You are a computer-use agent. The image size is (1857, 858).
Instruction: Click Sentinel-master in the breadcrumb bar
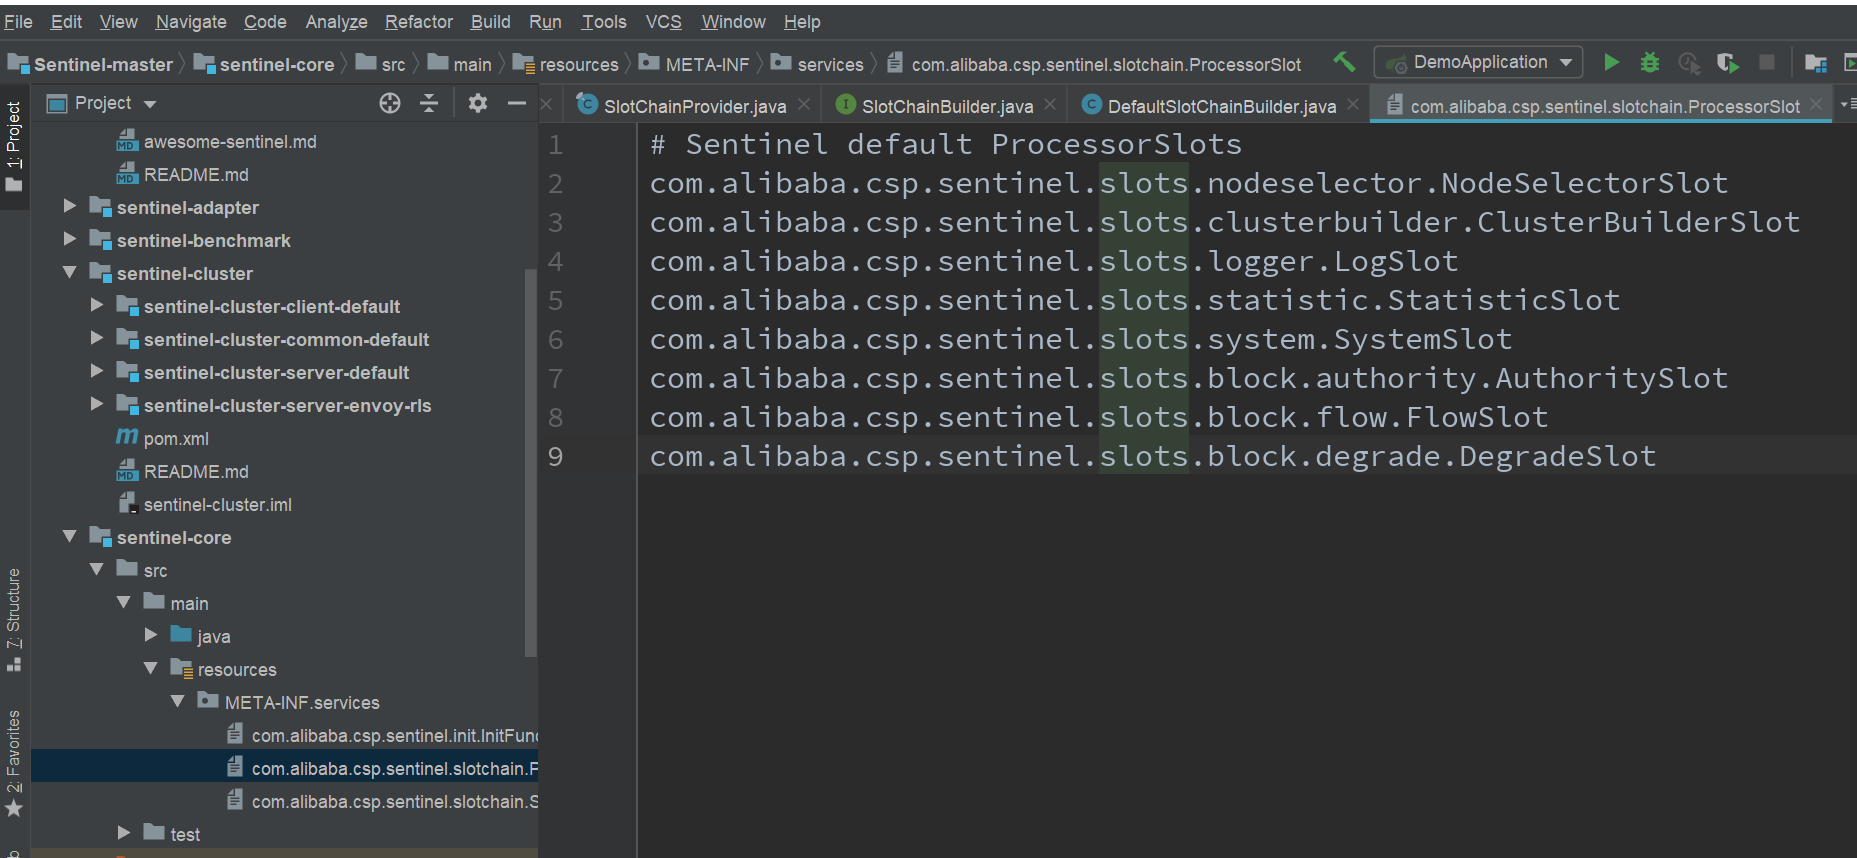point(103,65)
